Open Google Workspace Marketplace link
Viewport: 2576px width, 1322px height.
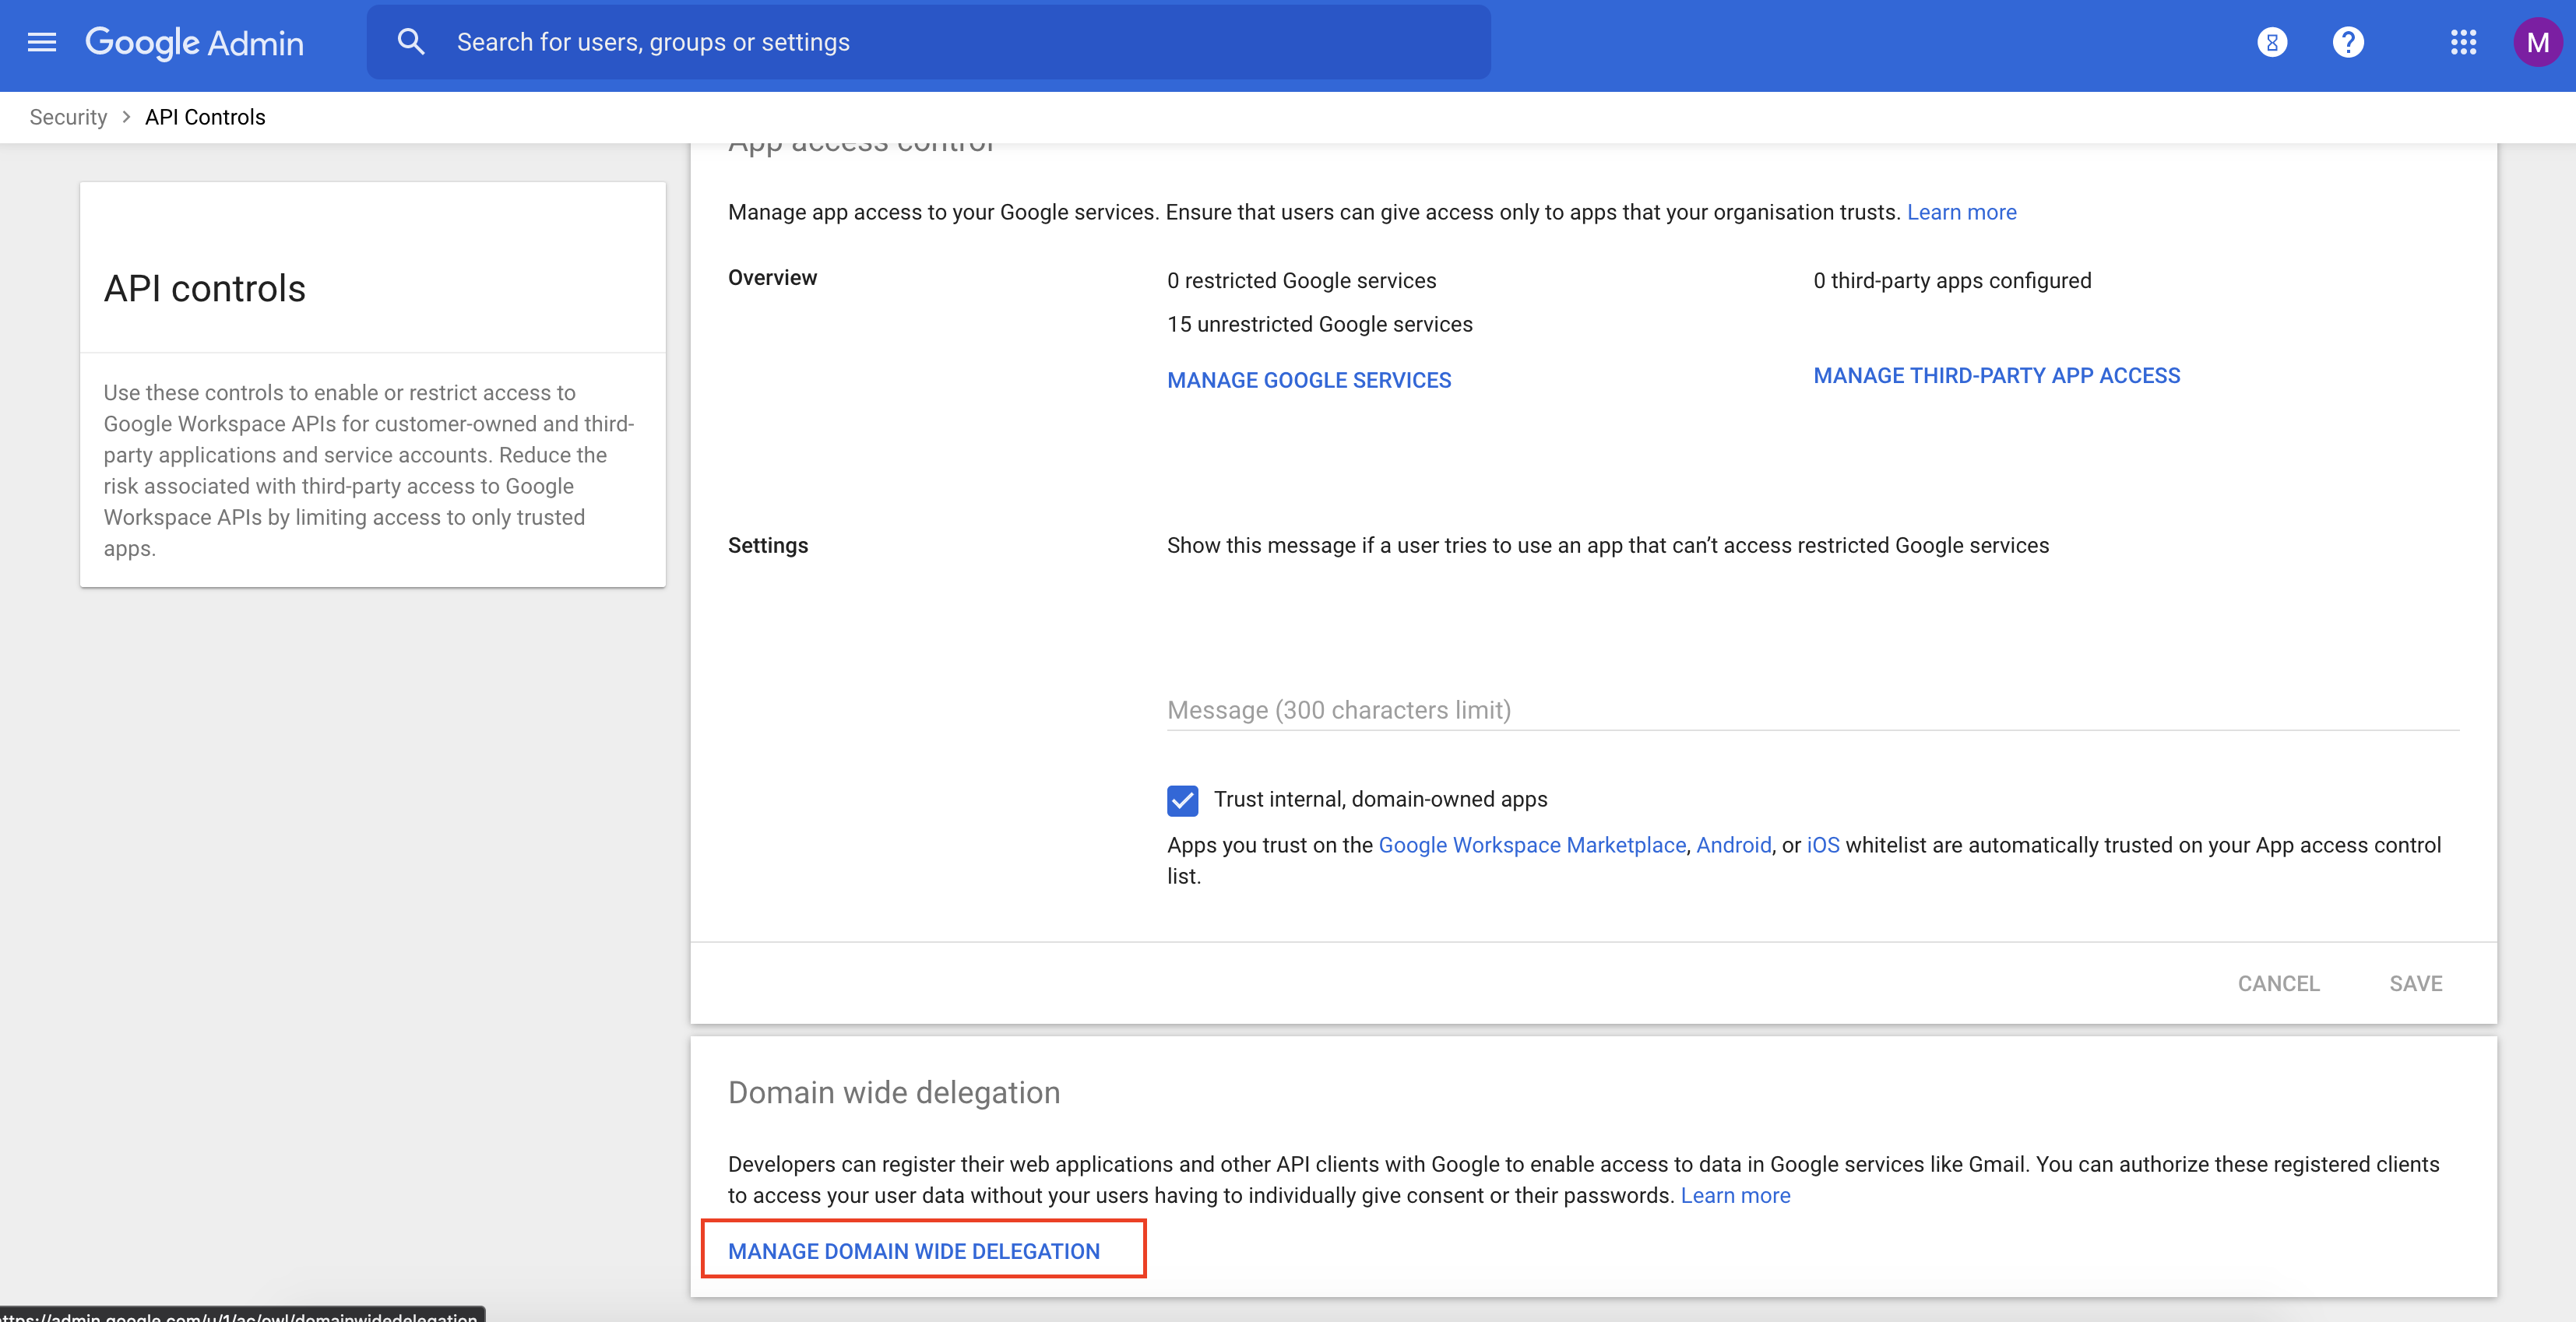[x=1531, y=845]
